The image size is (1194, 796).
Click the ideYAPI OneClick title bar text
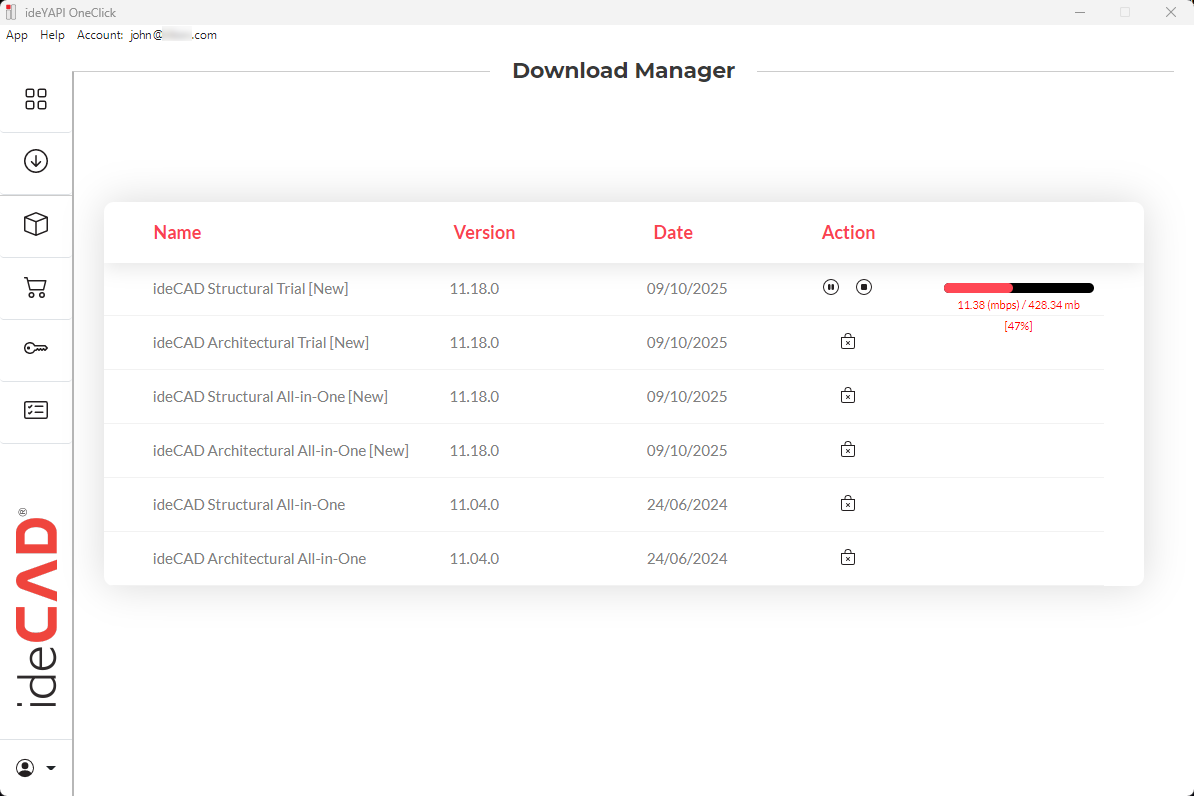(x=71, y=13)
